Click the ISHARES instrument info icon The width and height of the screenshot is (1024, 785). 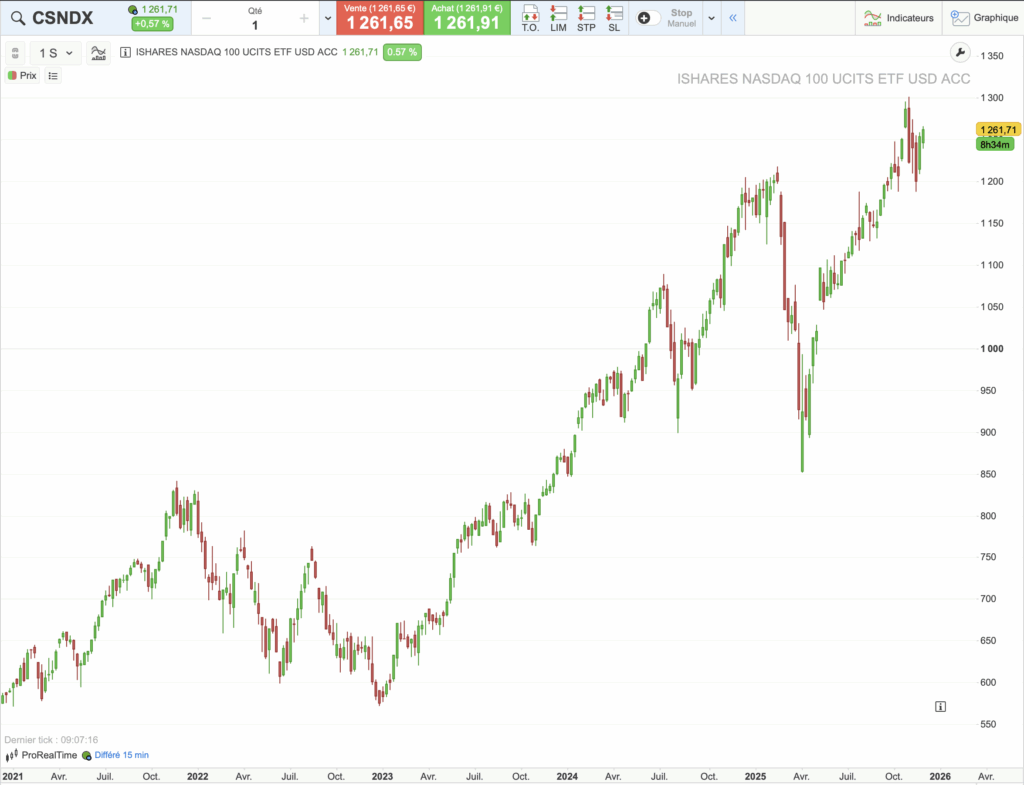[x=124, y=53]
